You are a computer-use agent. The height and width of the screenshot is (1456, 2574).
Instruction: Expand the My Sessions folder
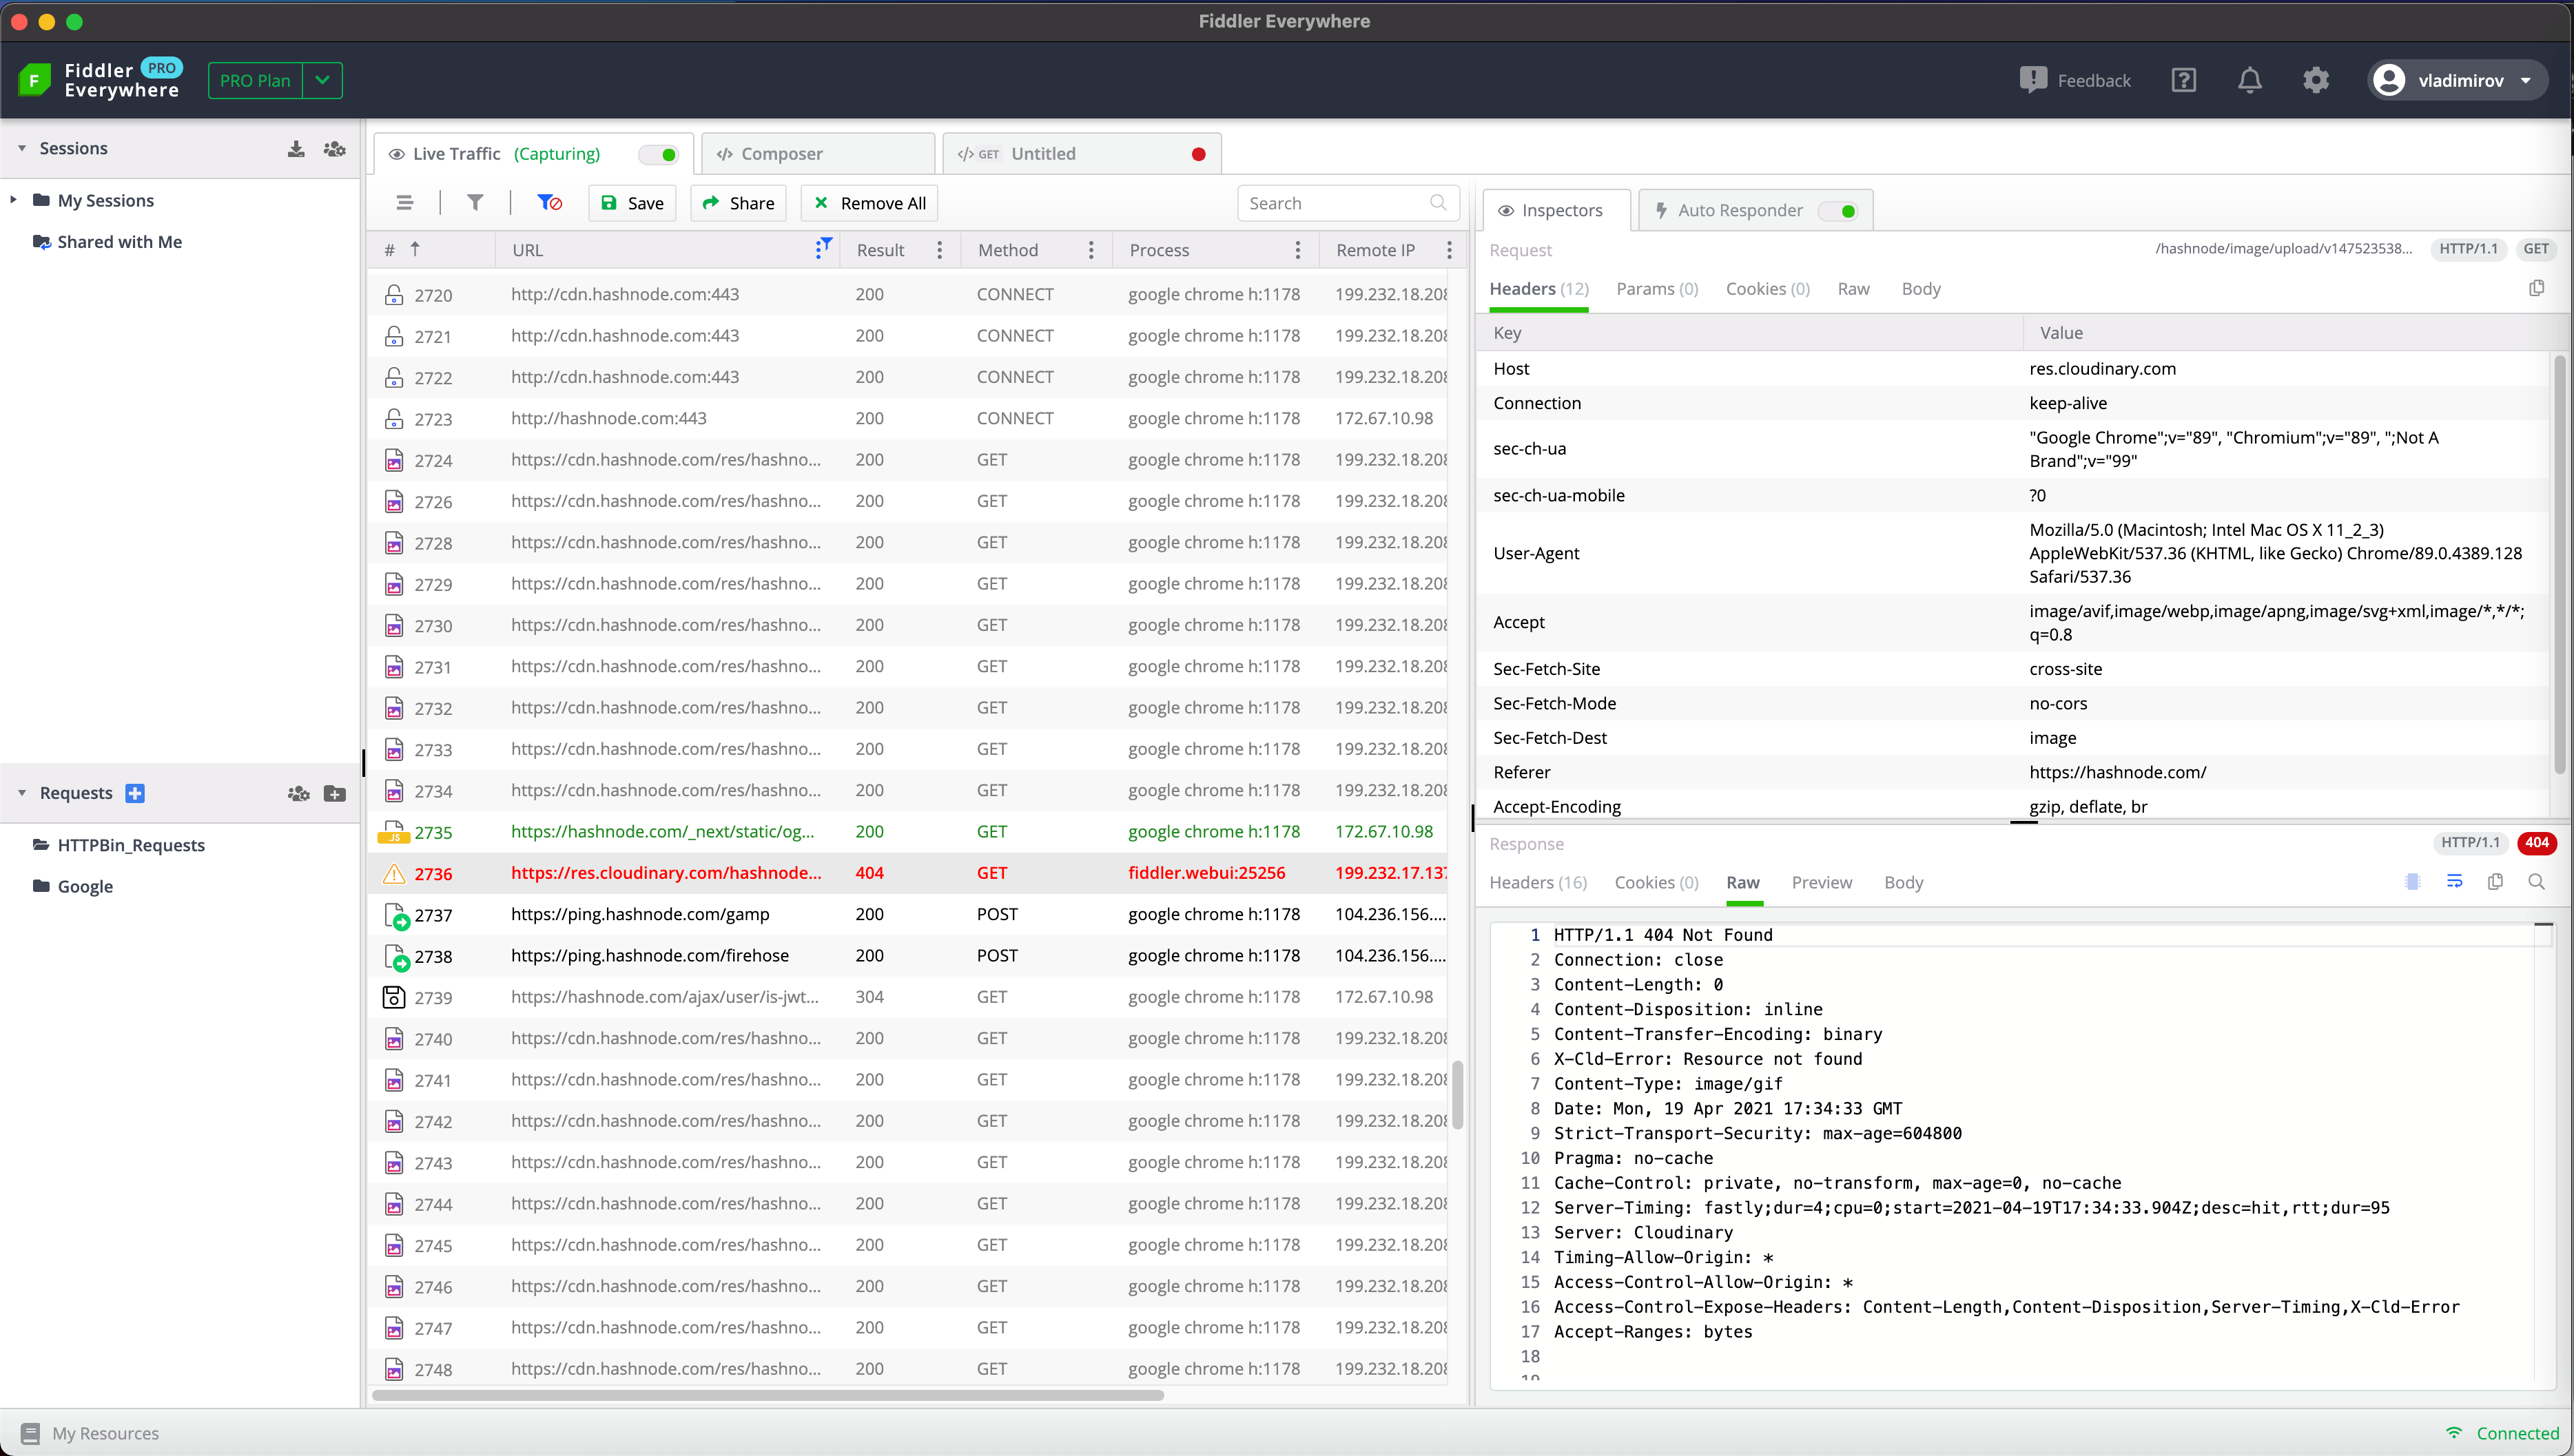coord(13,200)
